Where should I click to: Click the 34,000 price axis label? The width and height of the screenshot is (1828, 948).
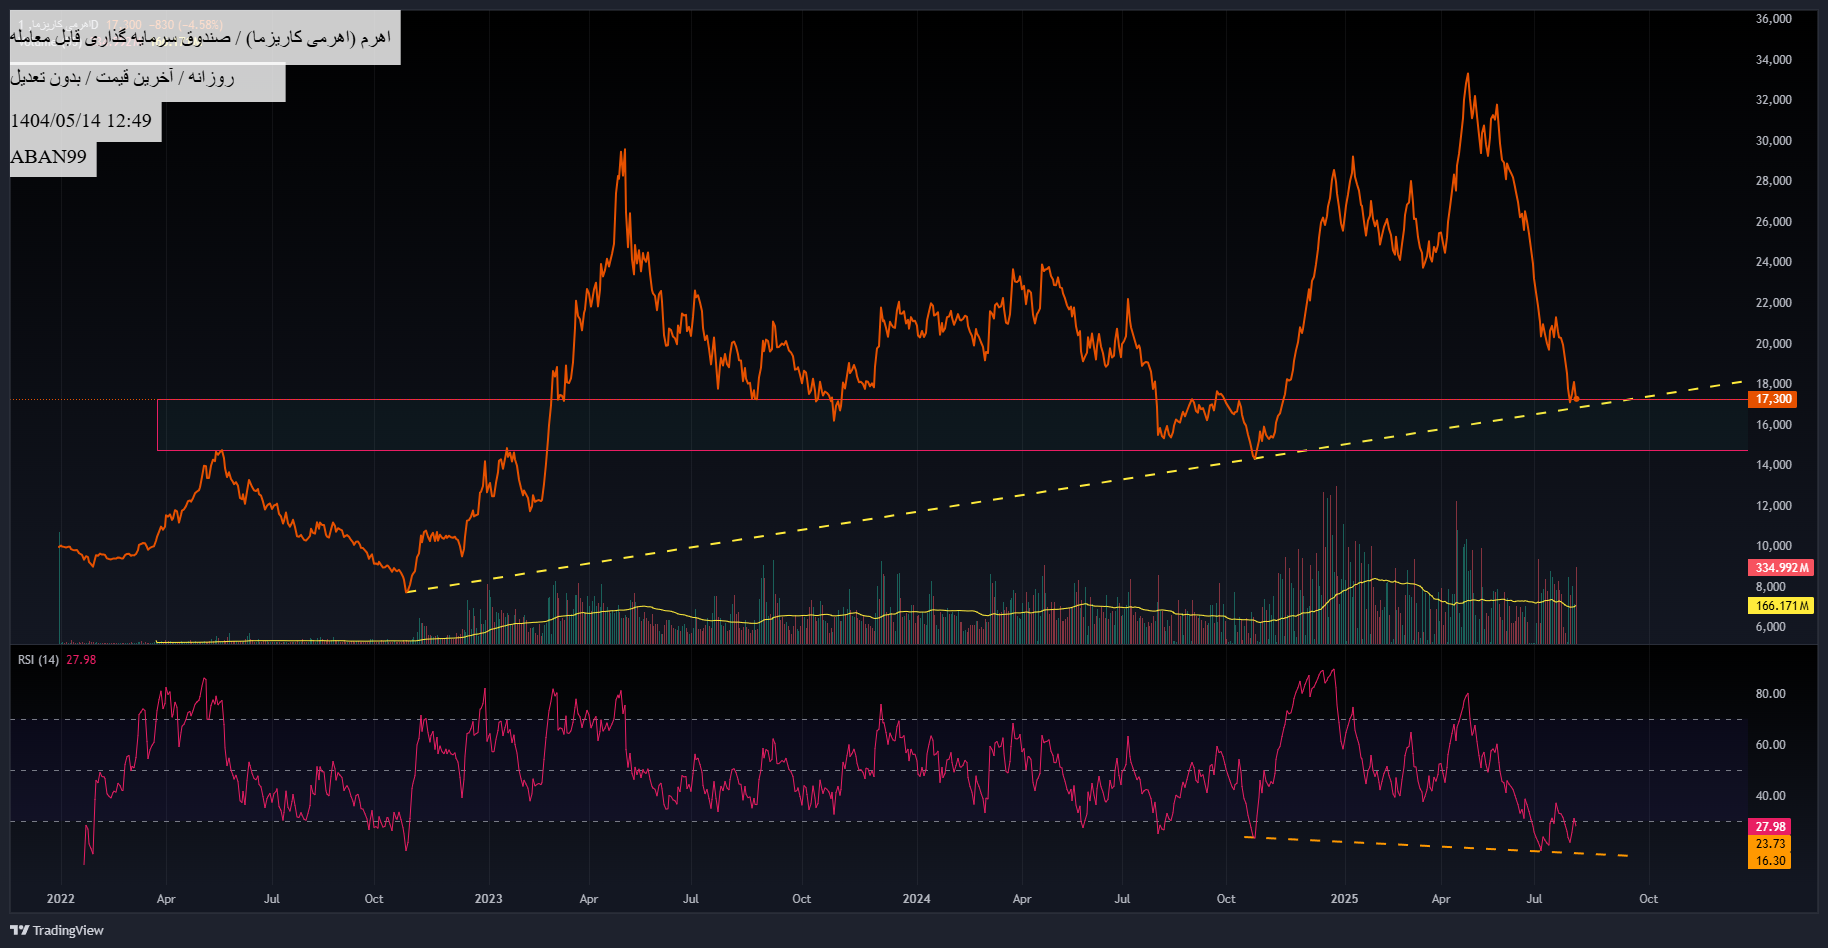click(x=1774, y=60)
